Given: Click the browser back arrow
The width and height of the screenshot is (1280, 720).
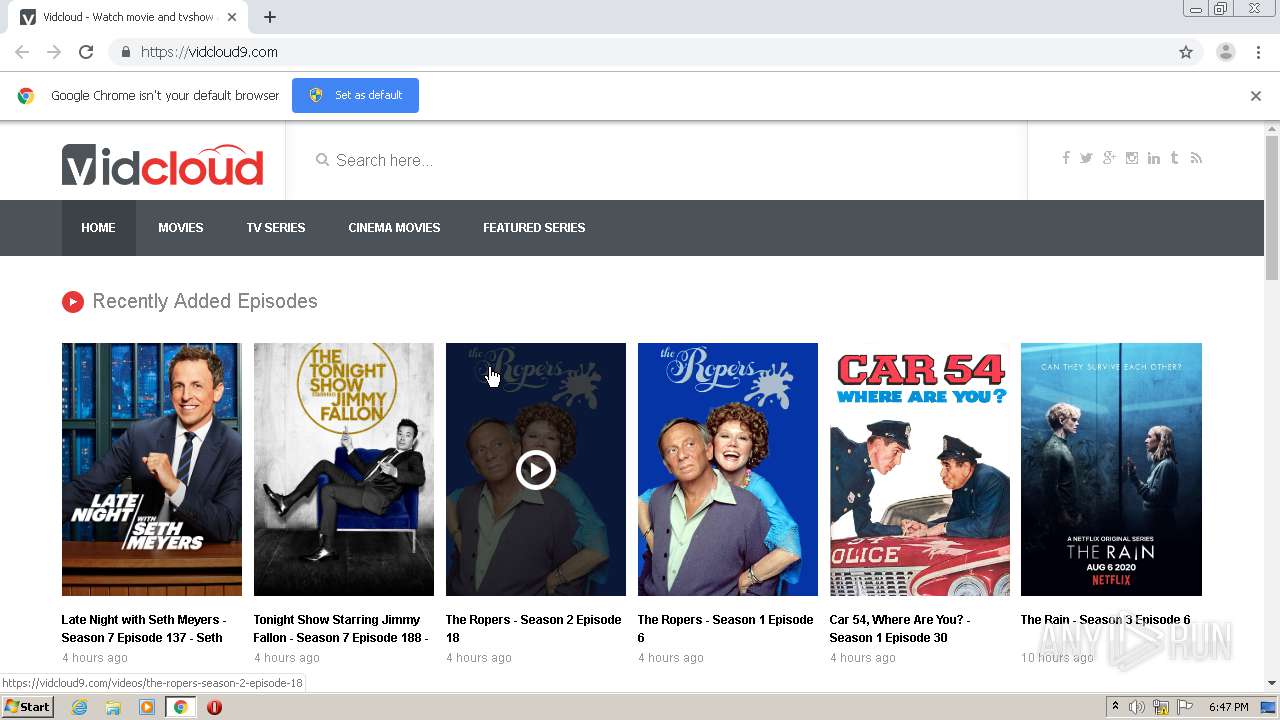Looking at the screenshot, I should [22, 52].
